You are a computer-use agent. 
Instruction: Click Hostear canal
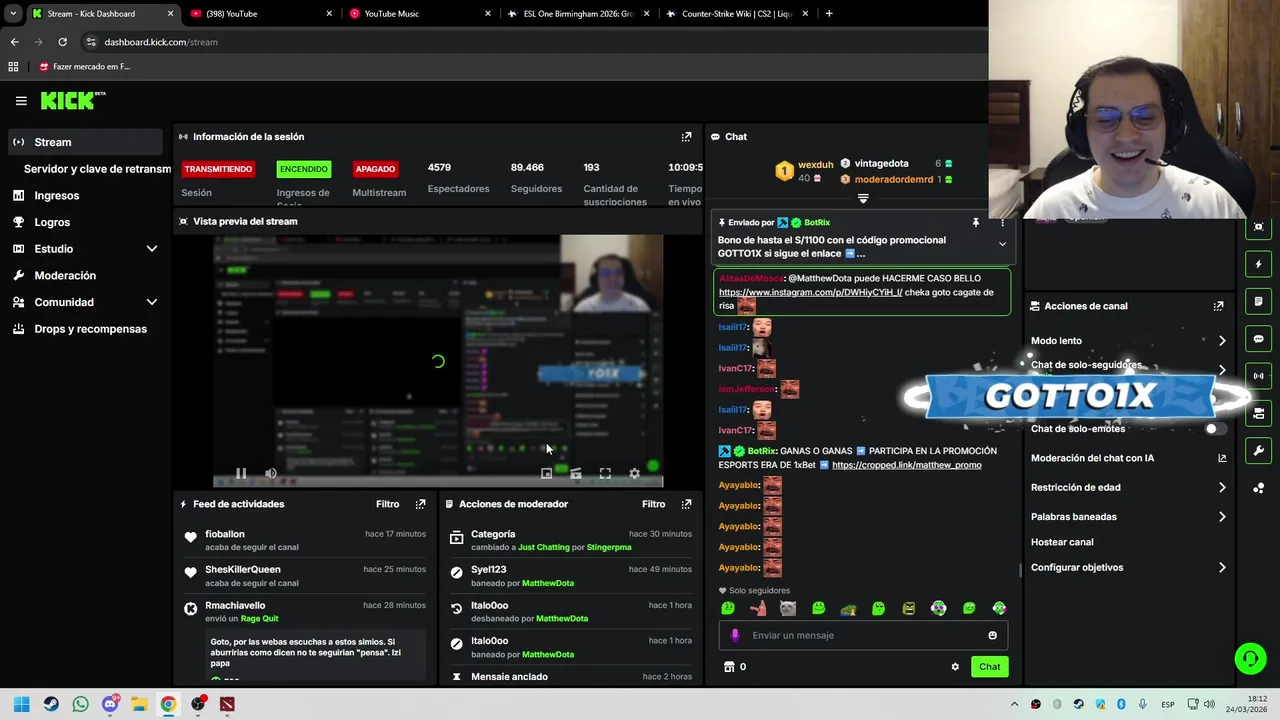pos(1062,542)
